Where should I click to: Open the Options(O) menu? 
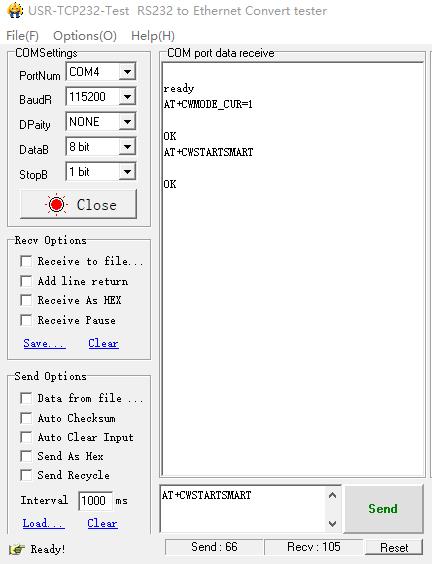[x=85, y=36]
